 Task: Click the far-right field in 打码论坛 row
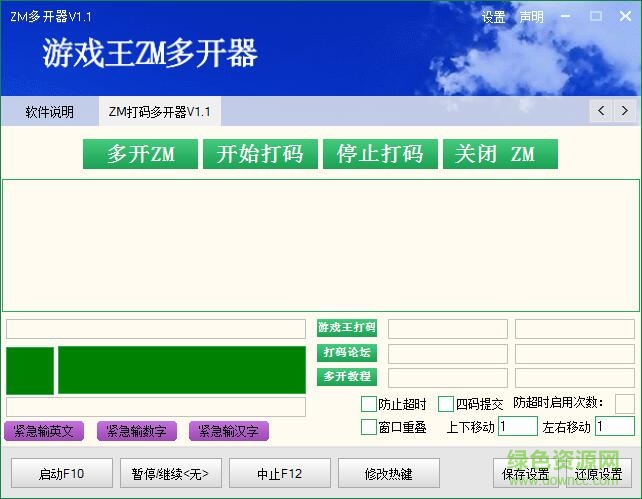point(575,354)
